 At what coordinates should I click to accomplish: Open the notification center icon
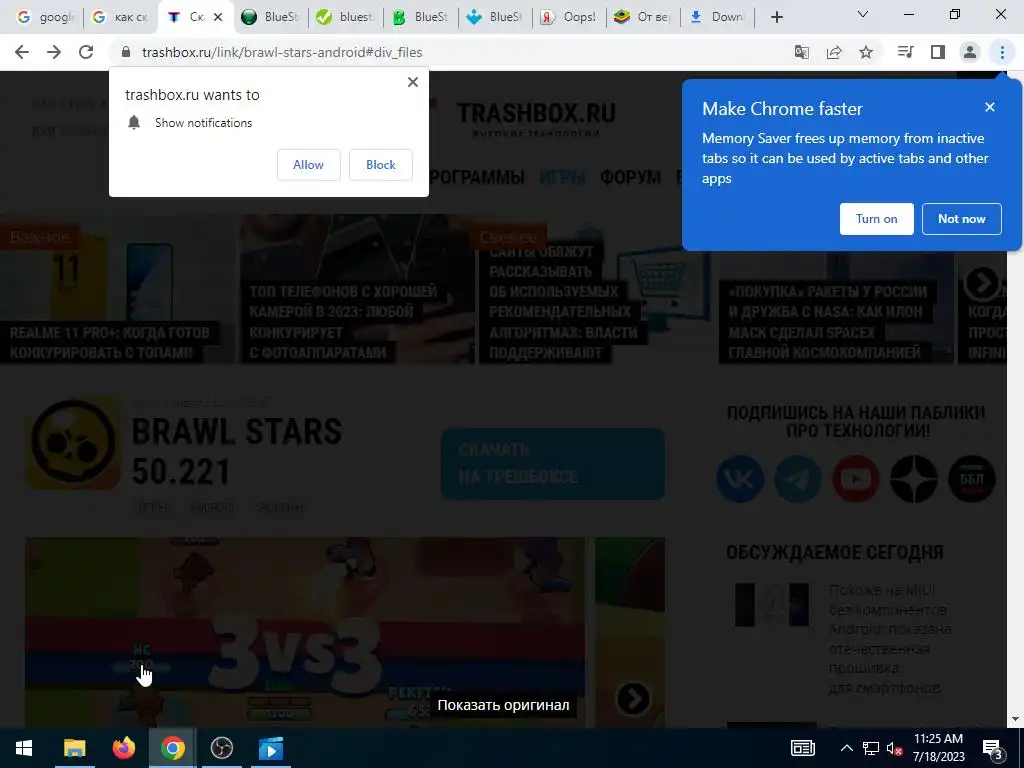[x=993, y=748]
